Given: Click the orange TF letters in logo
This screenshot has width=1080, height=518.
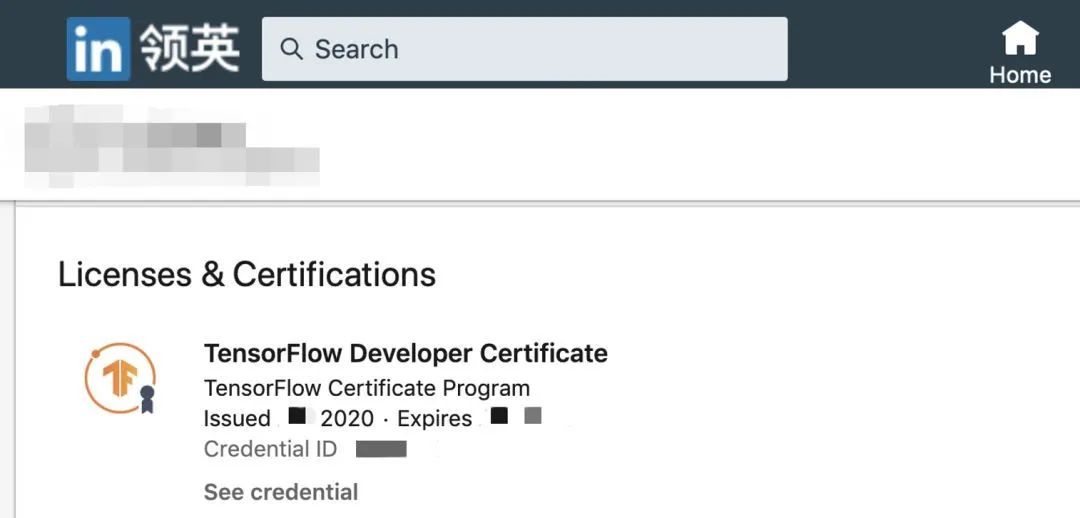Looking at the screenshot, I should 120,378.
